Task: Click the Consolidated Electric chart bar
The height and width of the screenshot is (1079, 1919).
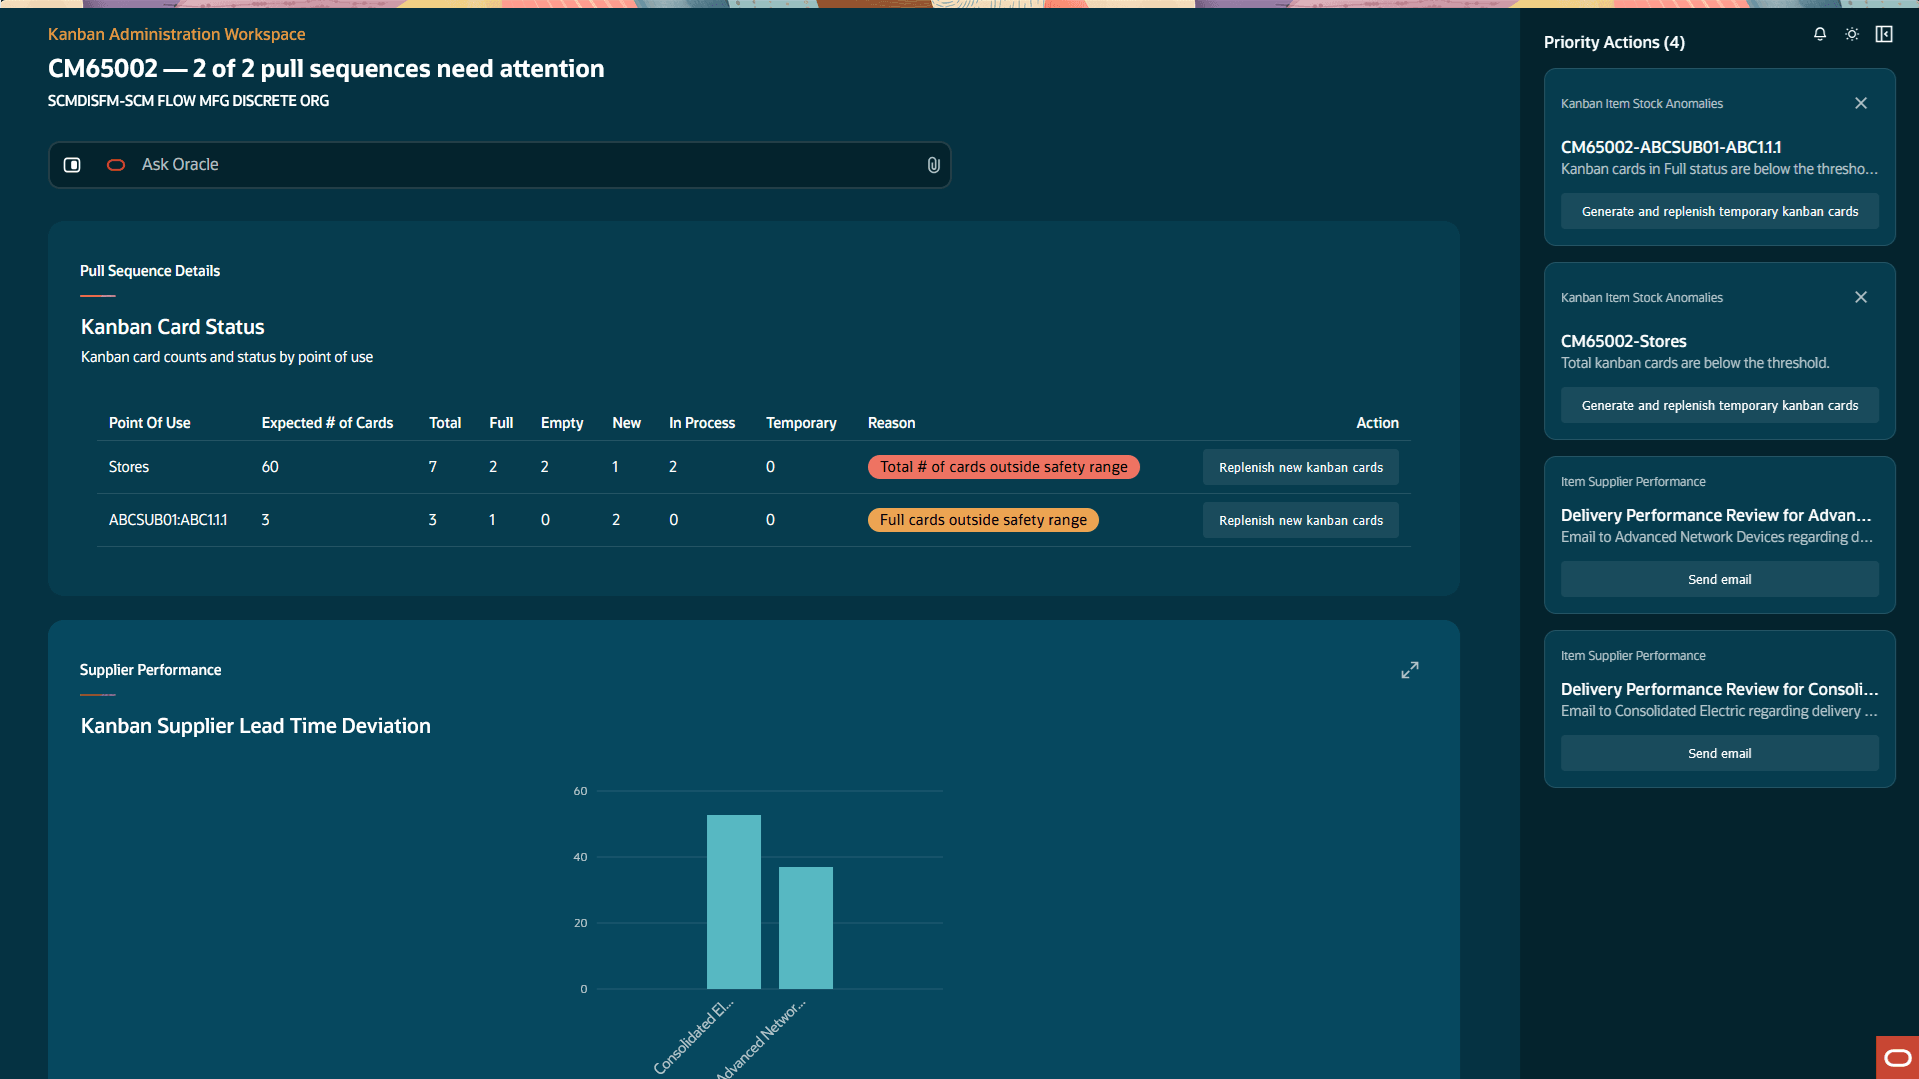Action: coord(734,902)
